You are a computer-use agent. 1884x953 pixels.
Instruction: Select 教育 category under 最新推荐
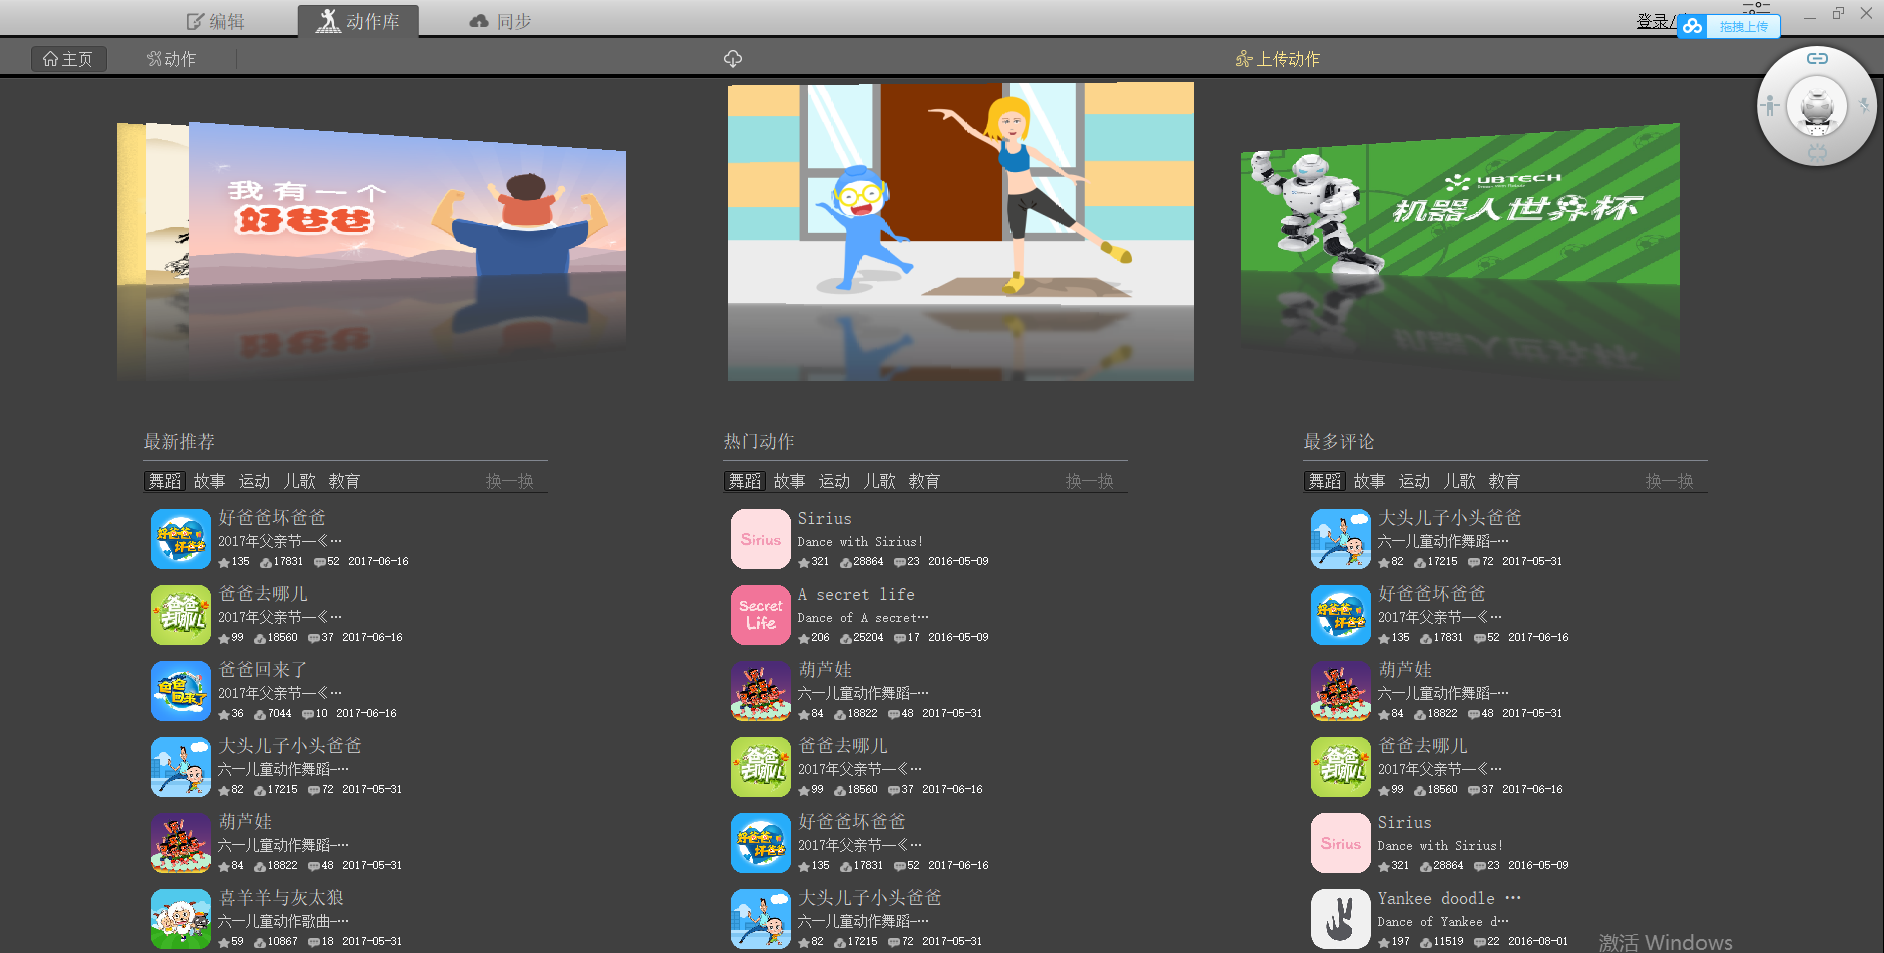coord(345,481)
